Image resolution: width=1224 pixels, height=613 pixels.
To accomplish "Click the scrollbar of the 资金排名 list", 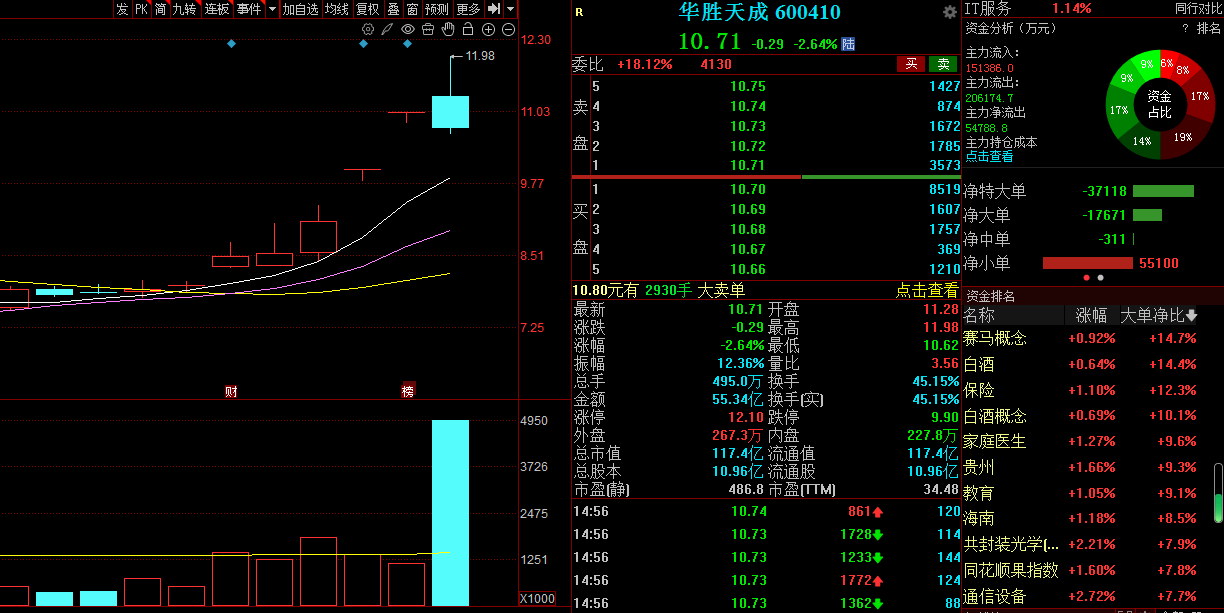I will pyautogui.click(x=1218, y=493).
